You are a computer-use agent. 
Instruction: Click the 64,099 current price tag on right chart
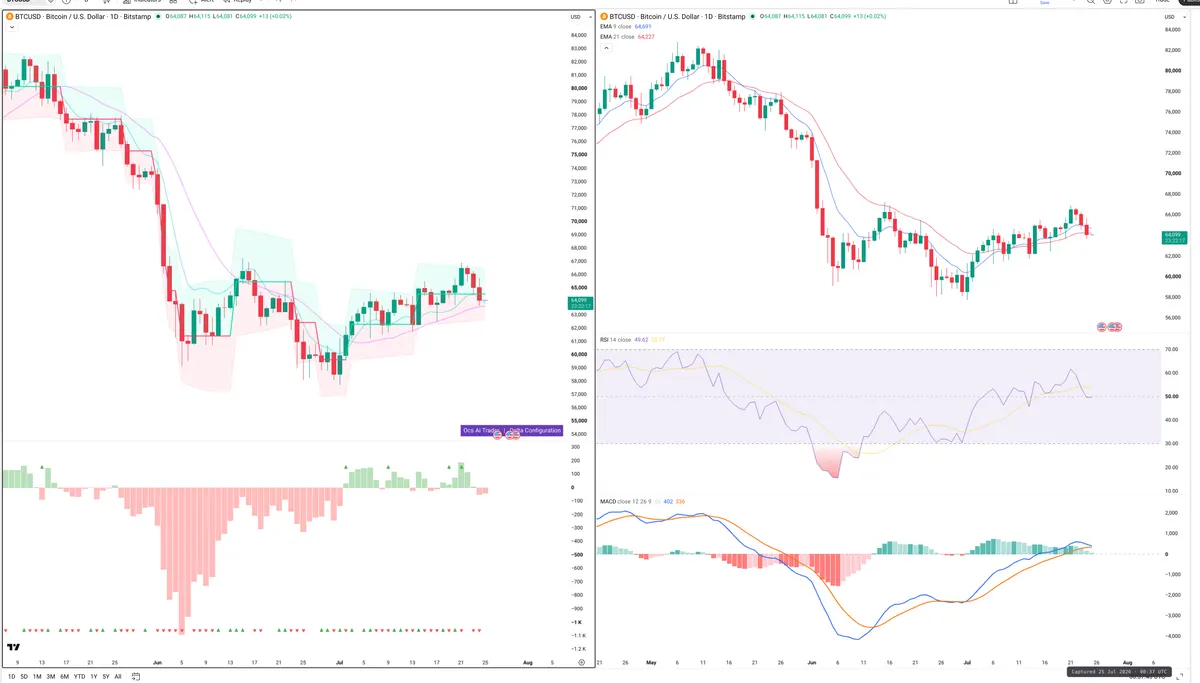[1175, 238]
